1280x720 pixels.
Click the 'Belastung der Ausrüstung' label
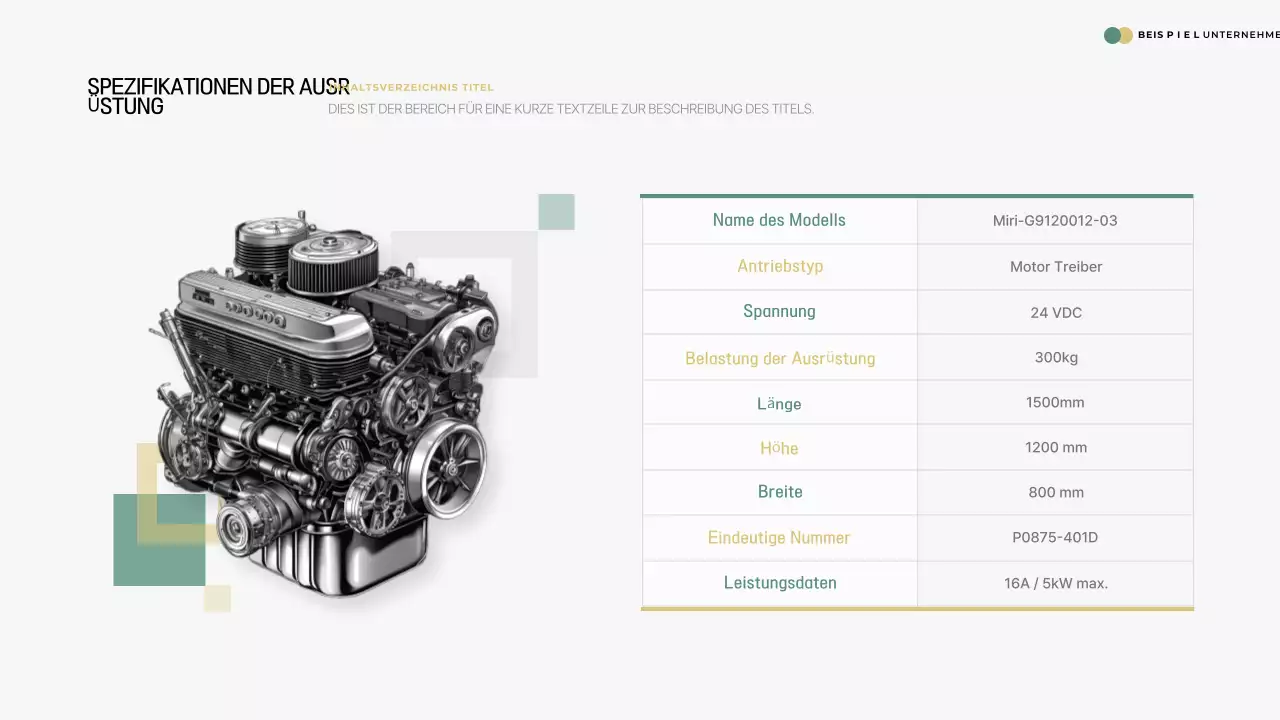pos(779,357)
